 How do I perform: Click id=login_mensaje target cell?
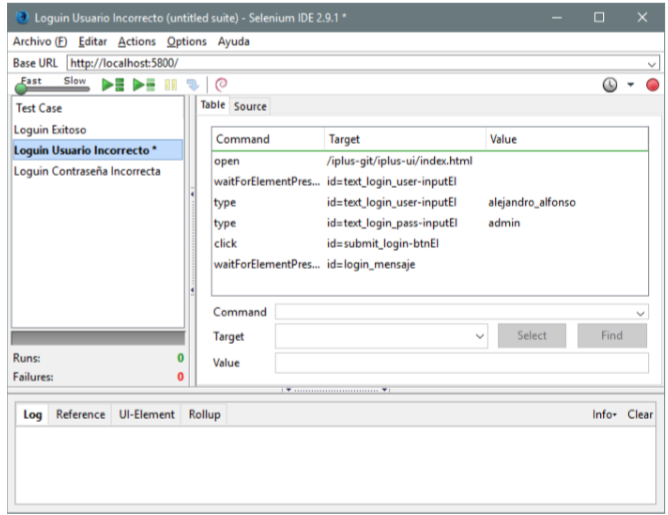click(x=371, y=264)
